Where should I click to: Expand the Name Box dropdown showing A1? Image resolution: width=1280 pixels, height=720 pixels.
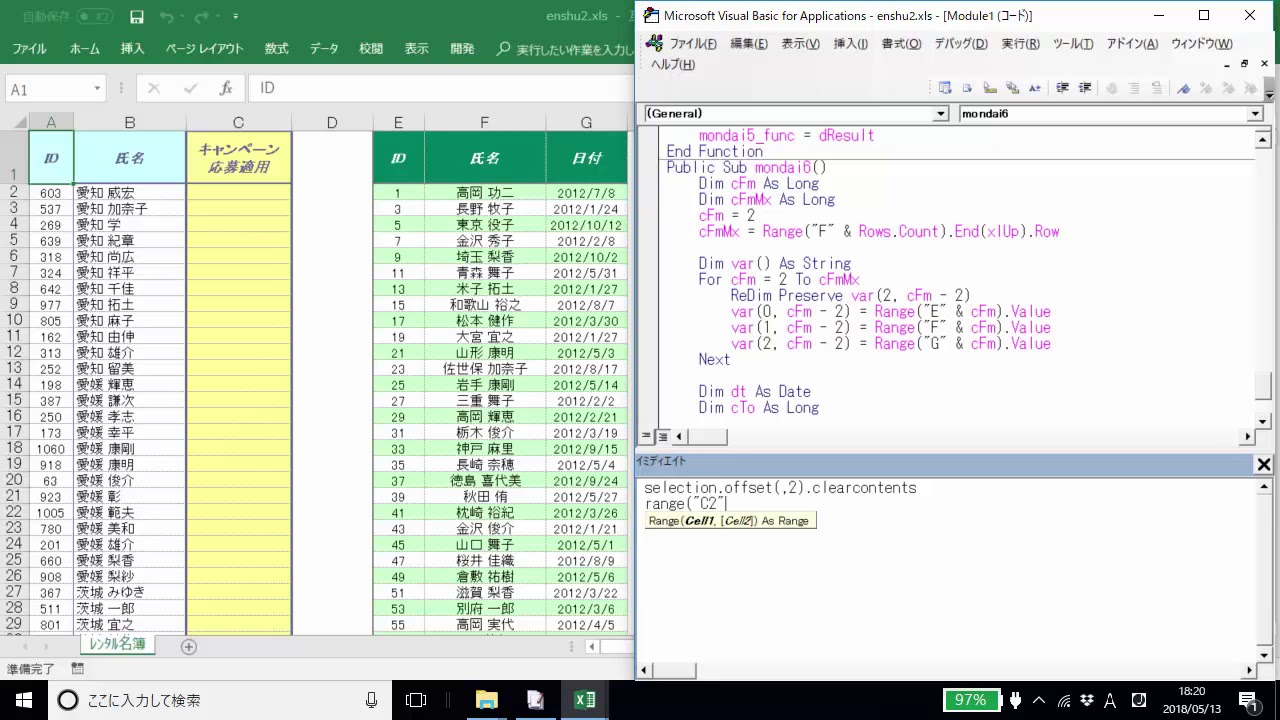click(x=97, y=89)
